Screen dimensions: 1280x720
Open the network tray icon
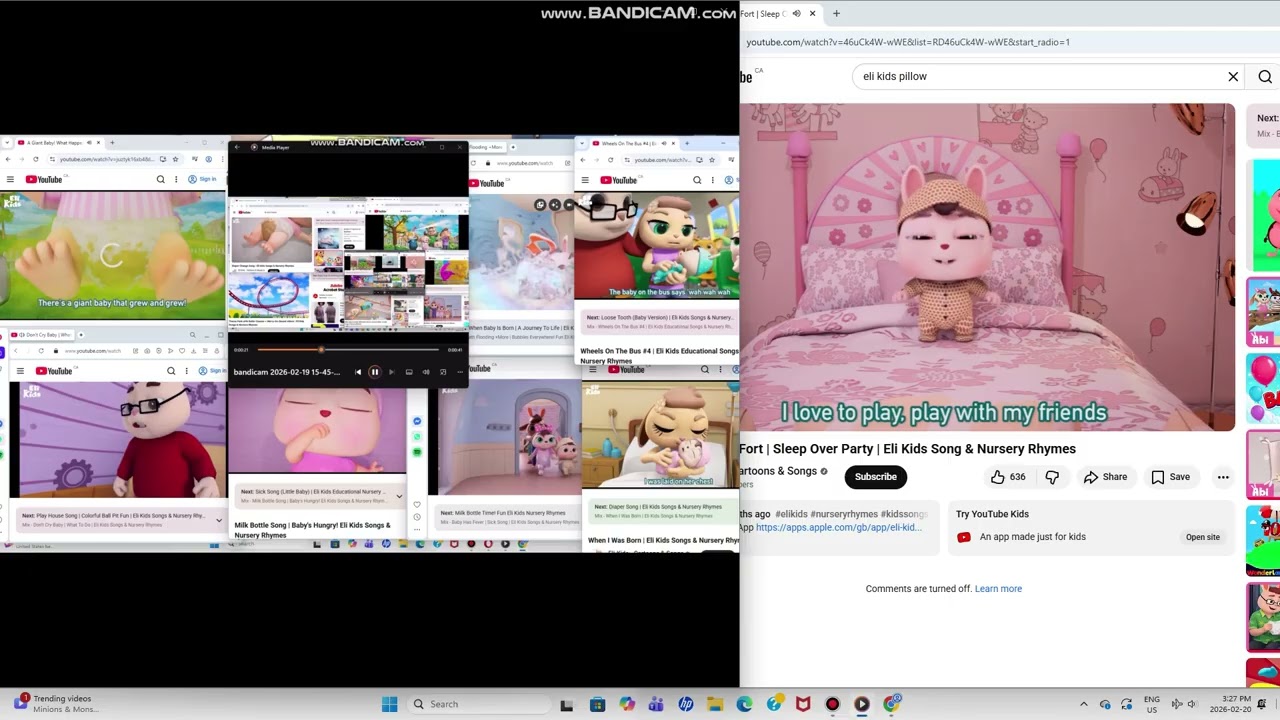pos(1176,704)
